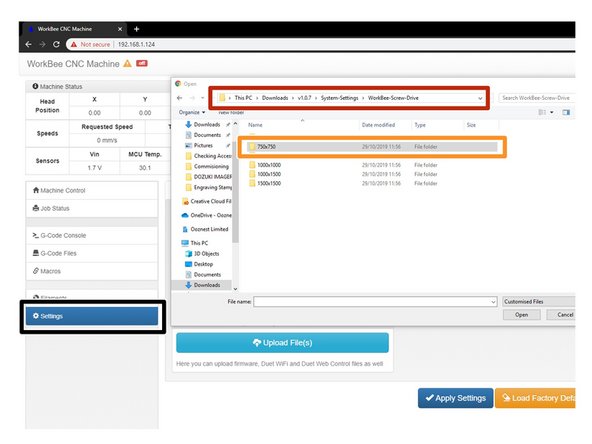Viewport: 592px width, 444px height.
Task: Click the Load Factory Defaults button
Action: pos(535,398)
